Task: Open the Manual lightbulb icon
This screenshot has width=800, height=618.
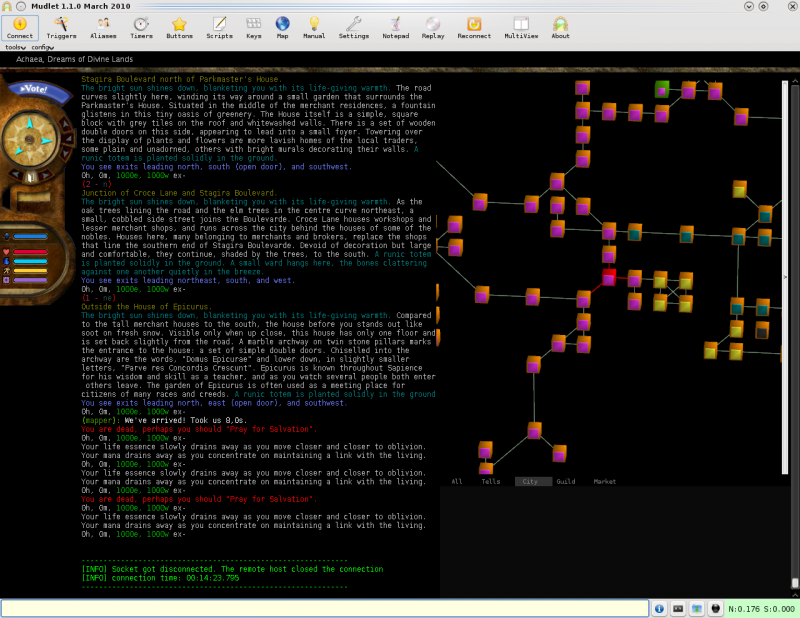Action: (x=314, y=28)
